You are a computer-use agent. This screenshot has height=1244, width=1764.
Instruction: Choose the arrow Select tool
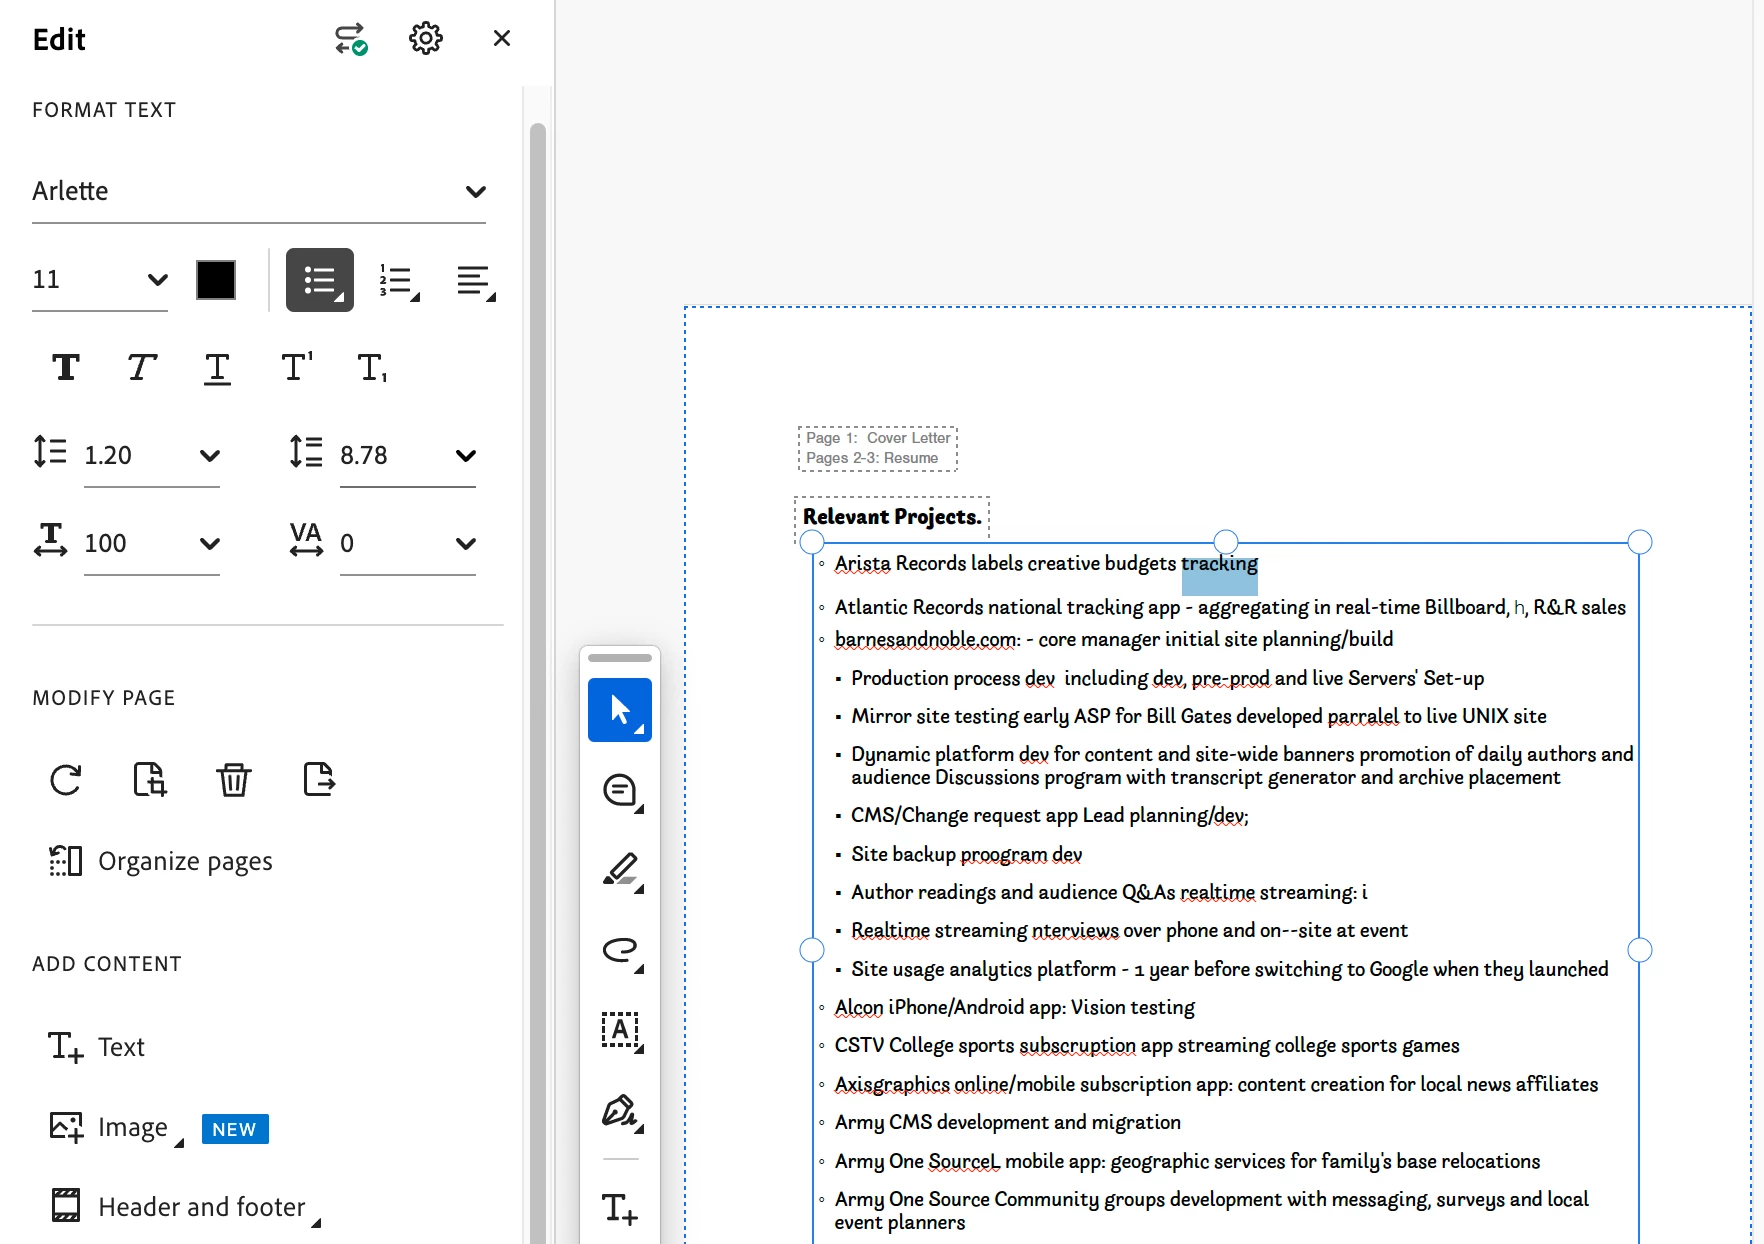pos(620,710)
